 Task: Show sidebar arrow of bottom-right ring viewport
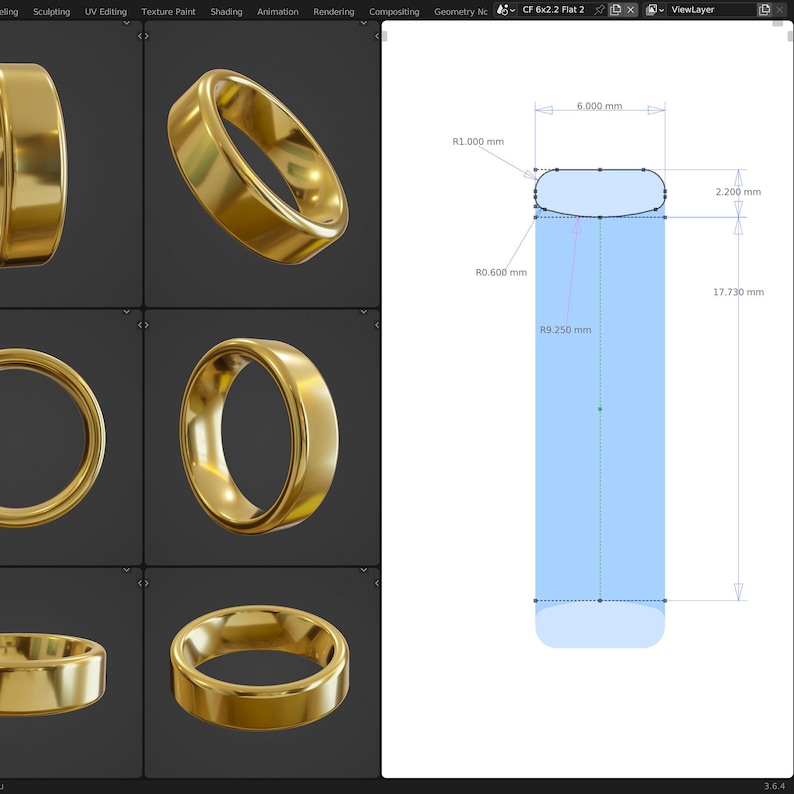click(376, 583)
